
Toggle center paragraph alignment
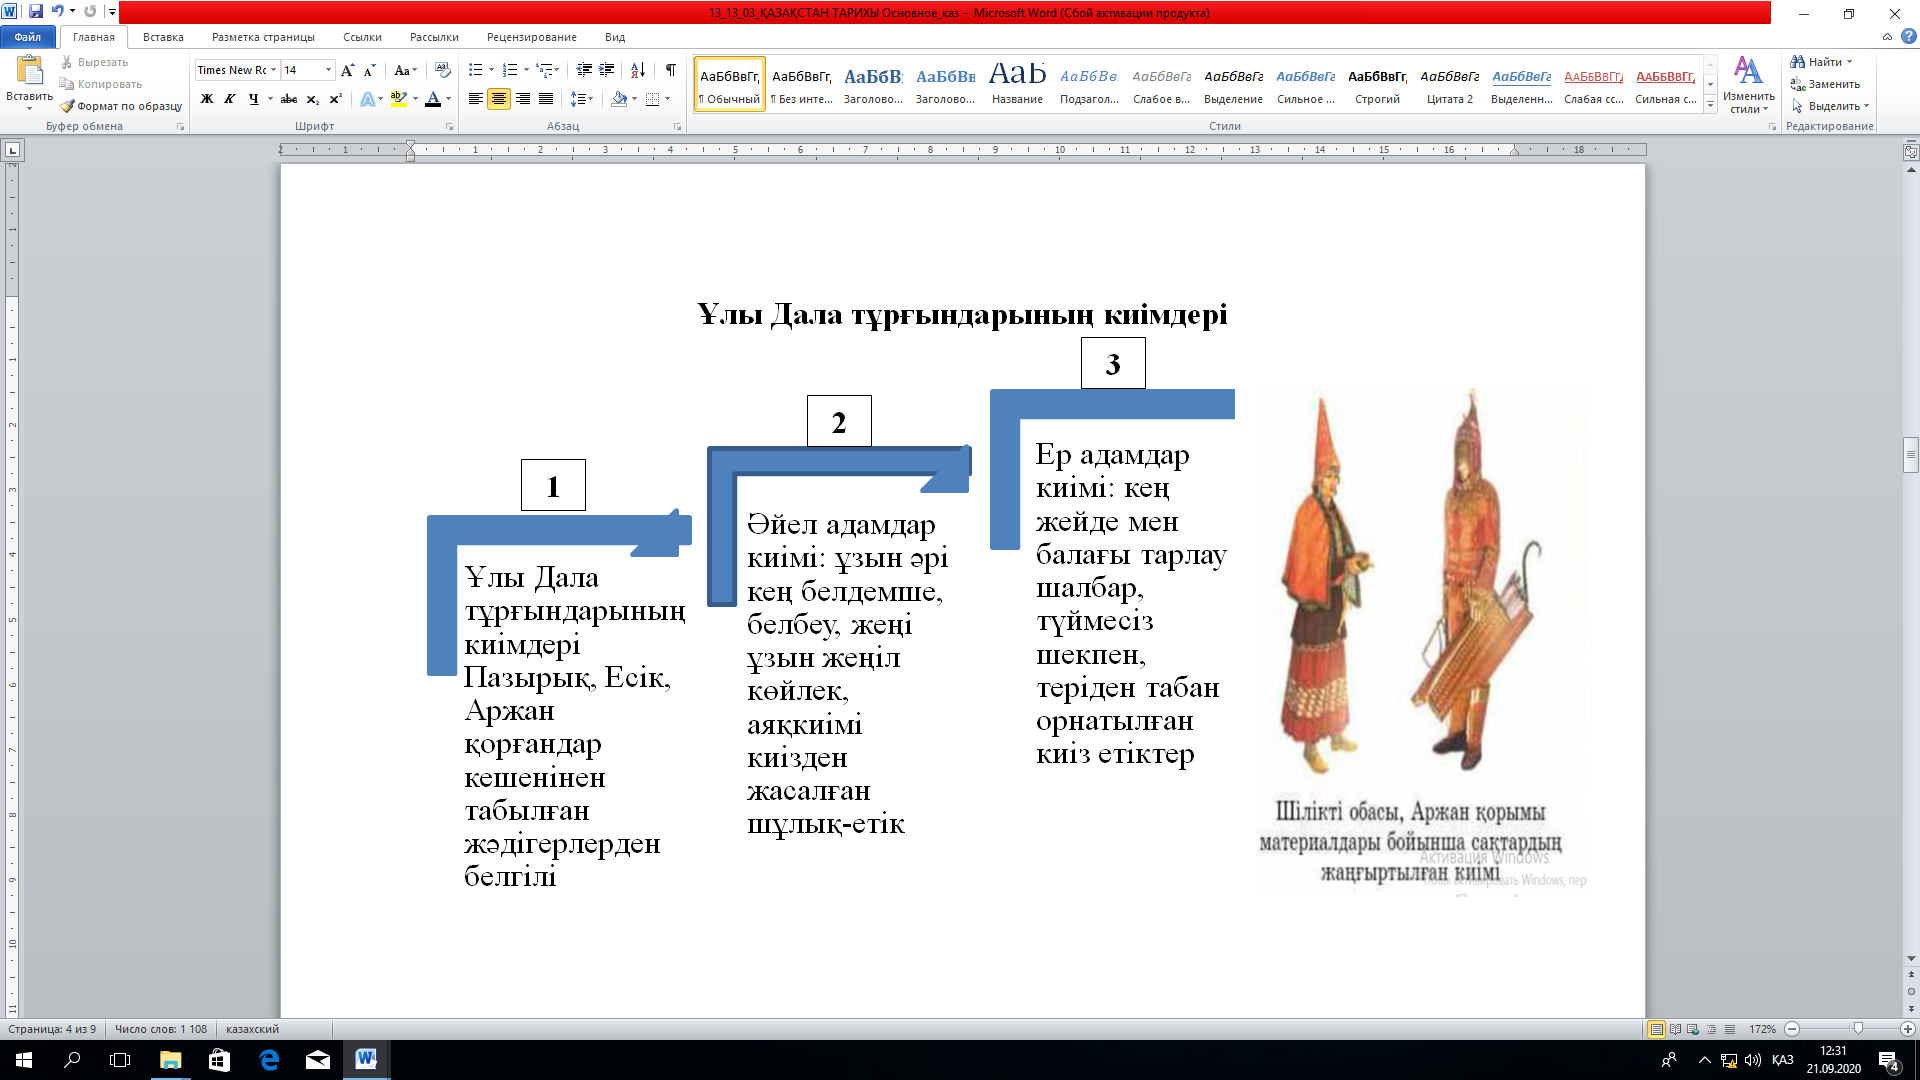[498, 99]
